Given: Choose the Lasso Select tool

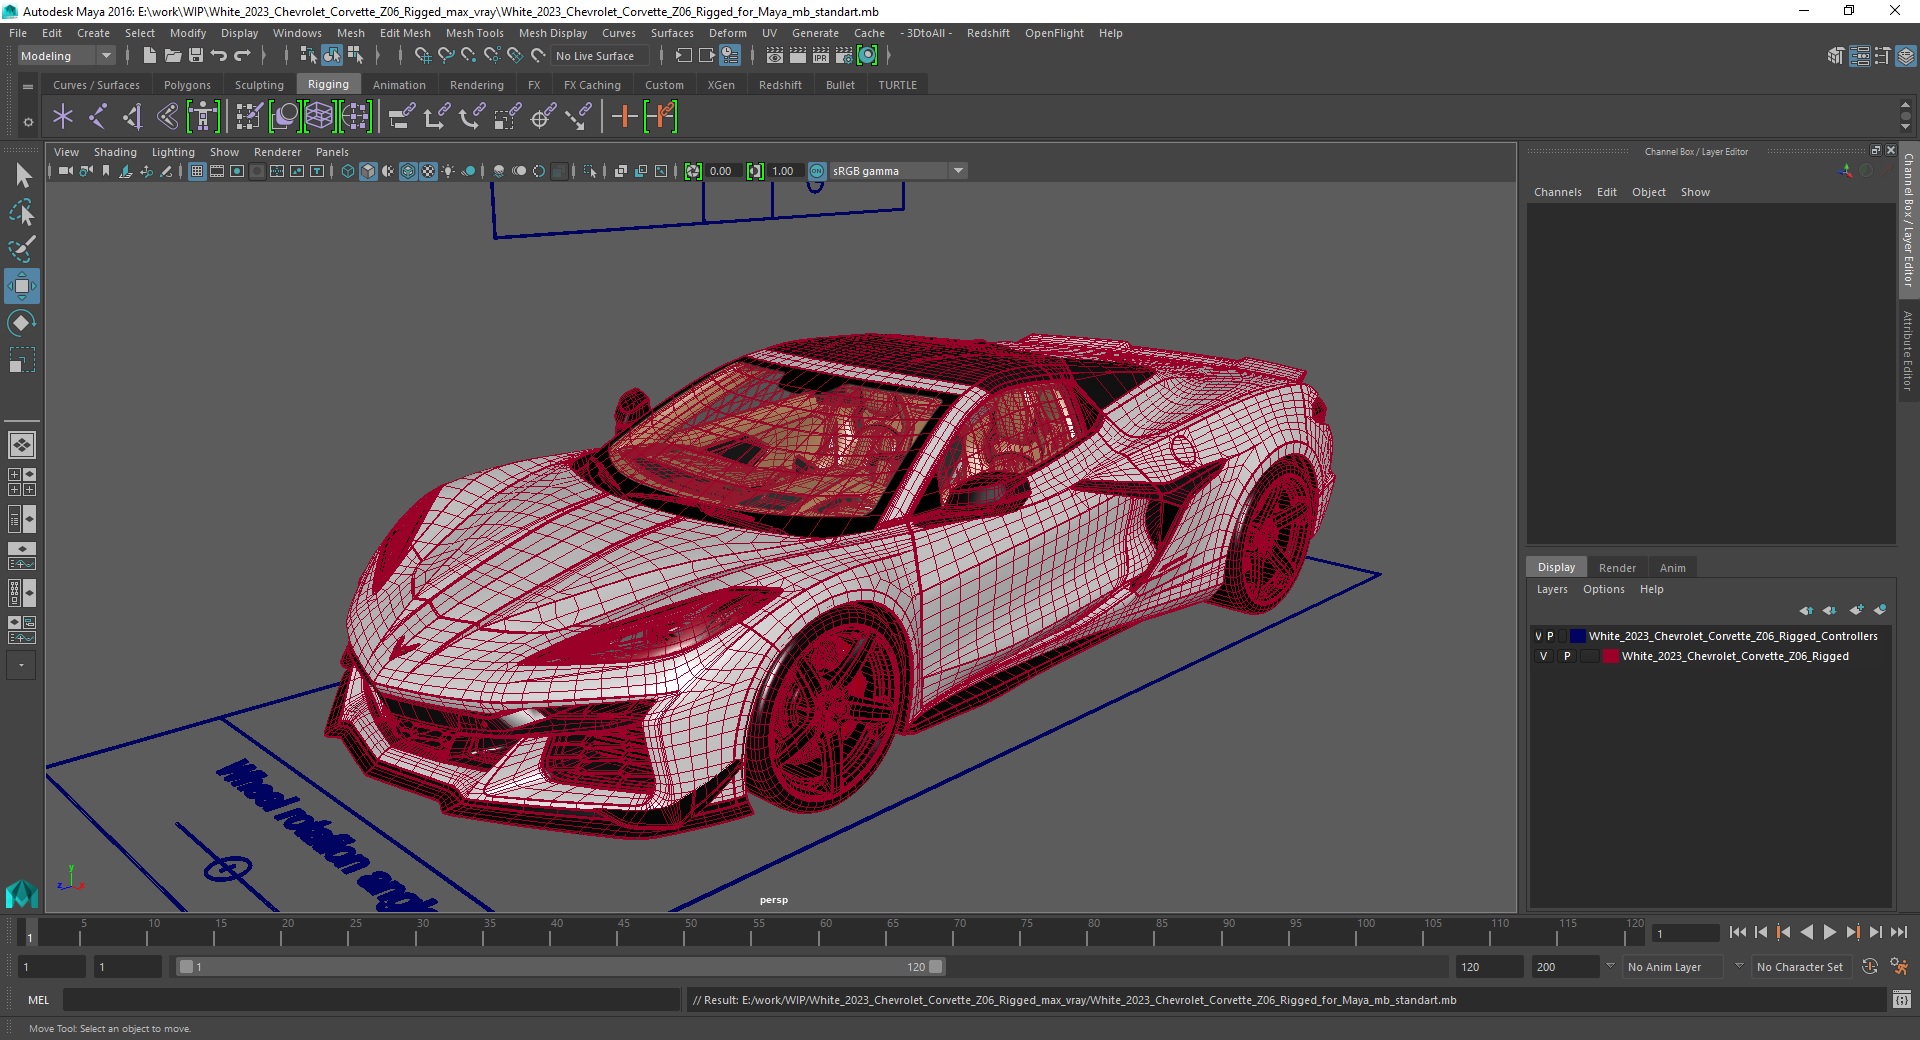Looking at the screenshot, I should pos(22,212).
